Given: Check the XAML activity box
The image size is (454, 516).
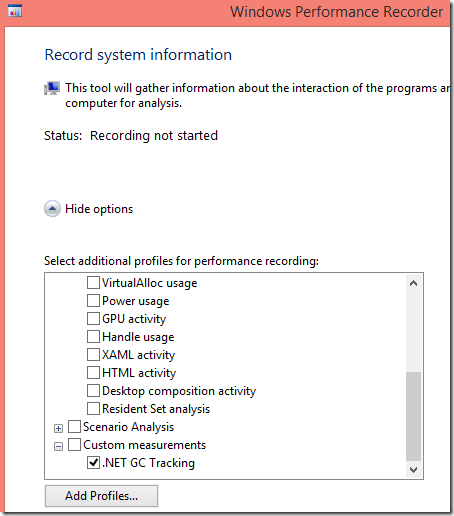Looking at the screenshot, I should (93, 354).
